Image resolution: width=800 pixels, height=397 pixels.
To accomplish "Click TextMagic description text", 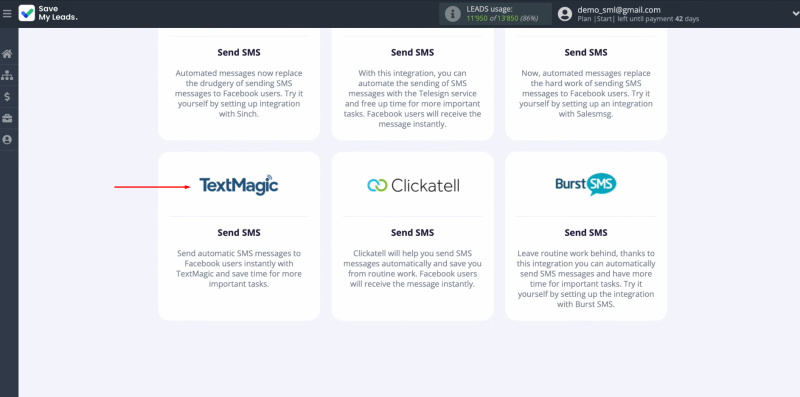I will 239,269.
